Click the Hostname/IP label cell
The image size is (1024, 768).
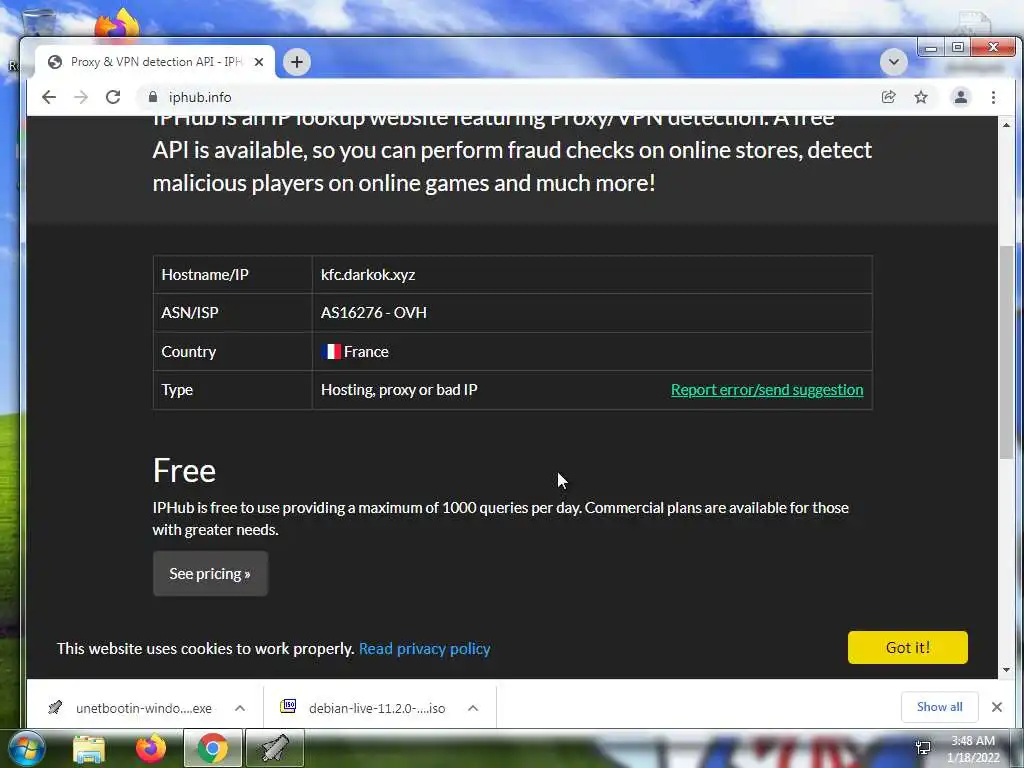point(232,275)
